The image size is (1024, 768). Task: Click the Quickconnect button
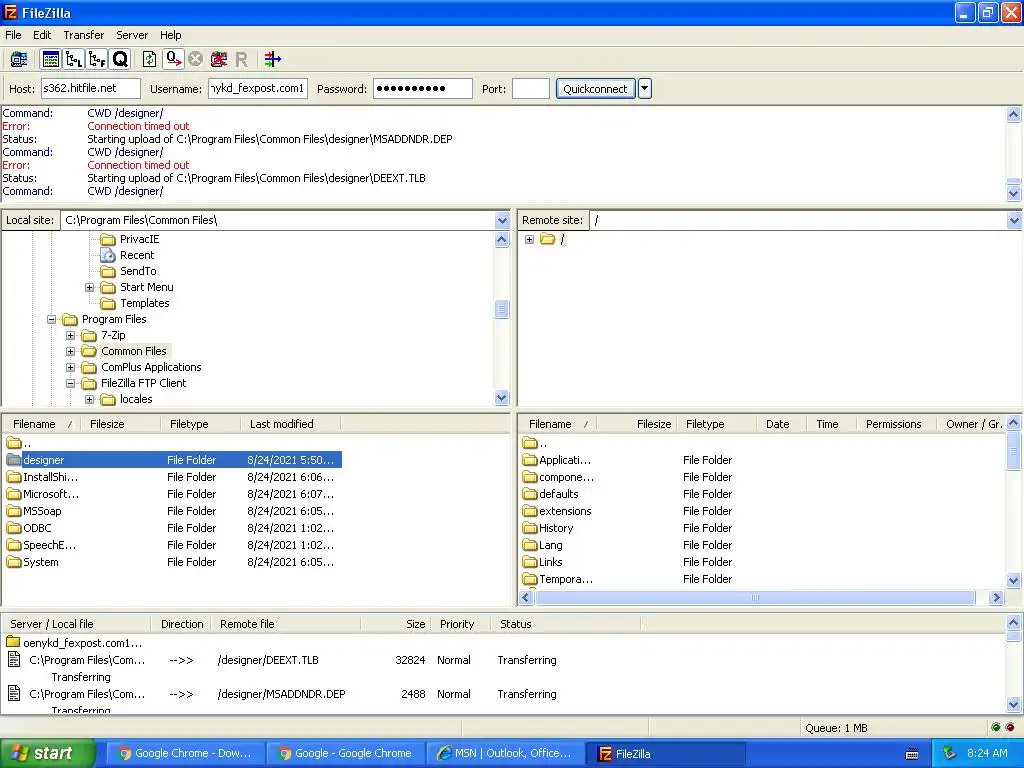(x=595, y=89)
